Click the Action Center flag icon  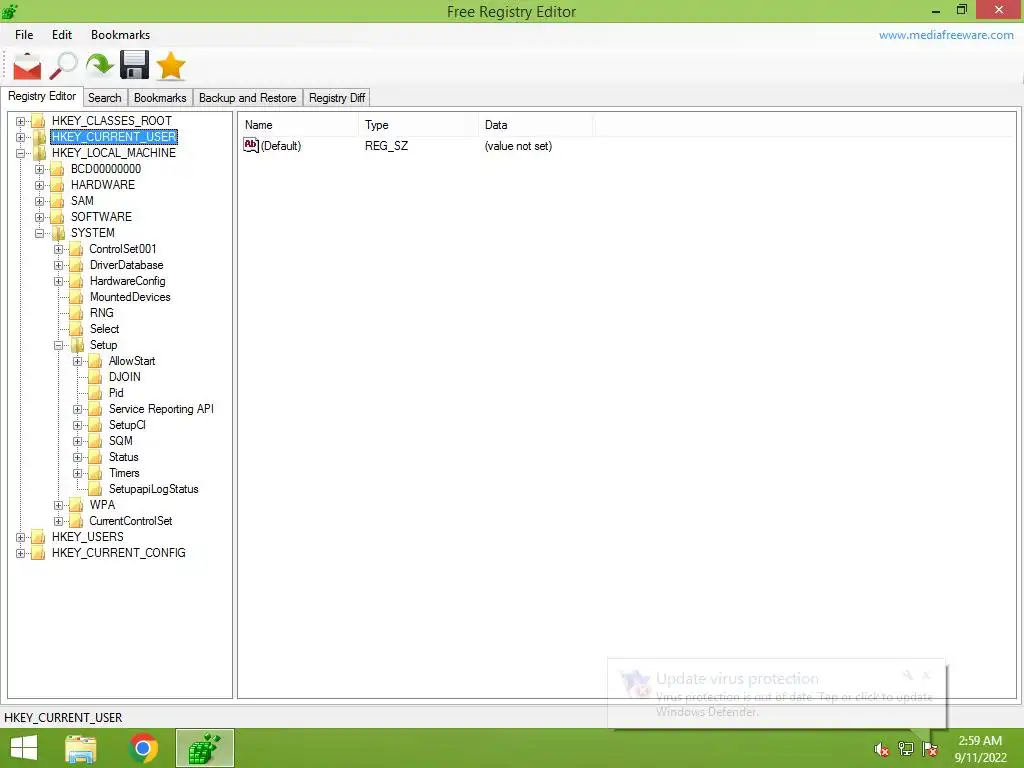coord(929,749)
